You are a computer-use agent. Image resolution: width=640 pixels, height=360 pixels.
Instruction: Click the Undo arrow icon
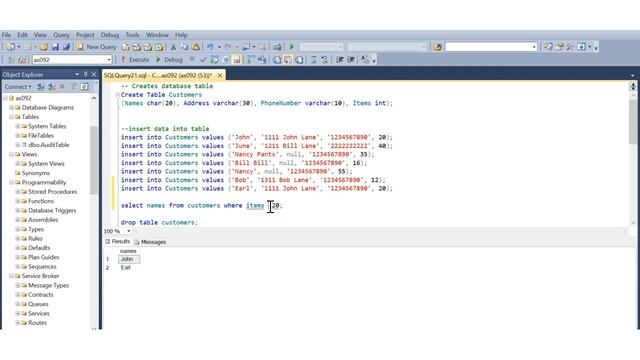(x=210, y=47)
